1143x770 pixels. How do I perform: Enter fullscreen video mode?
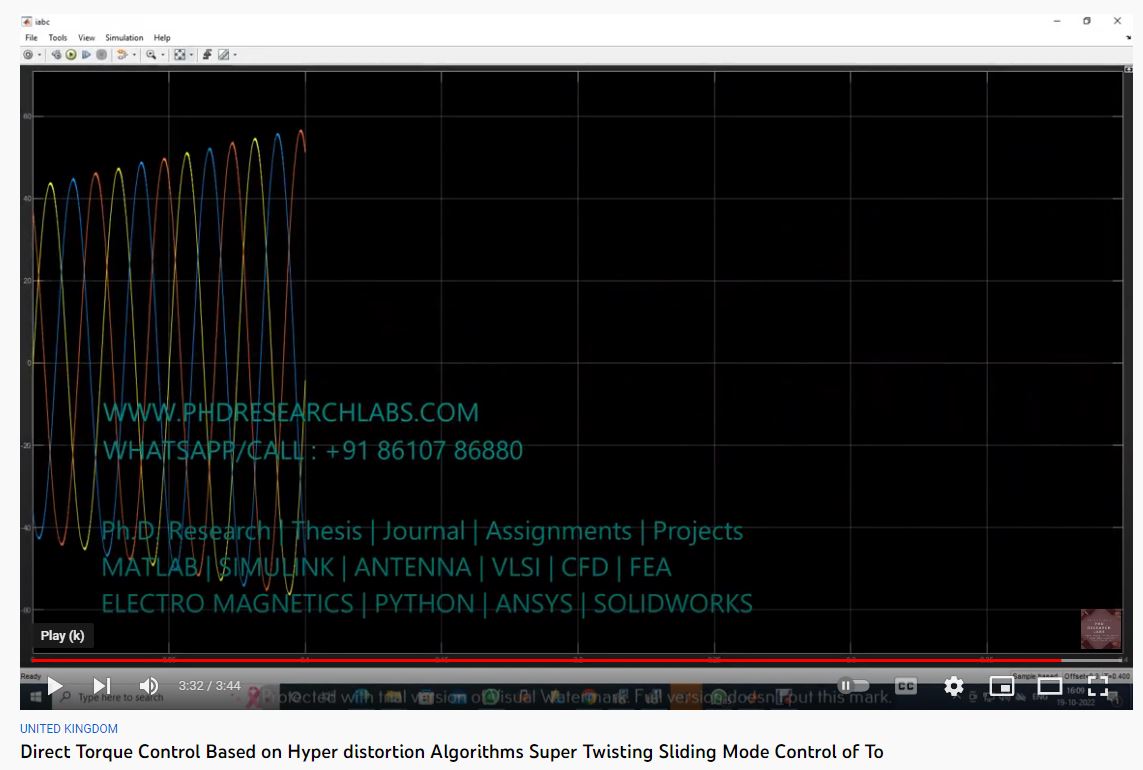click(1097, 686)
